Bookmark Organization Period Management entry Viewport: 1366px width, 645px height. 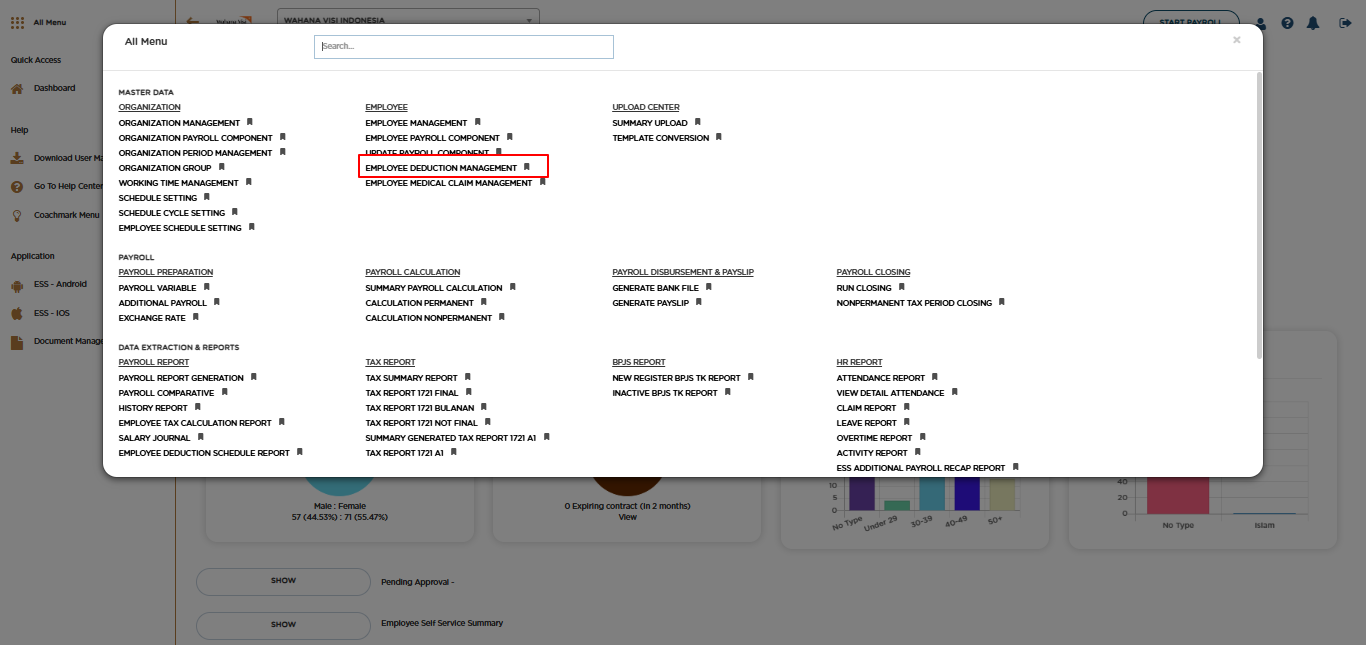coord(283,152)
